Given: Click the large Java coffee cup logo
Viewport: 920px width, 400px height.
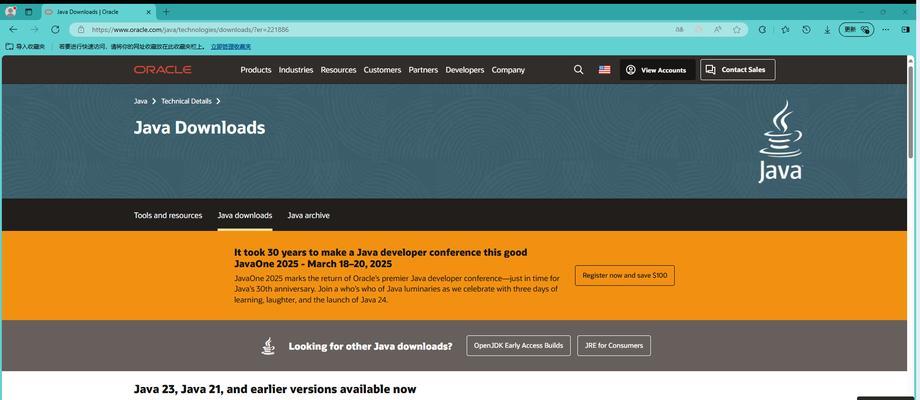Looking at the screenshot, I should coord(780,141).
